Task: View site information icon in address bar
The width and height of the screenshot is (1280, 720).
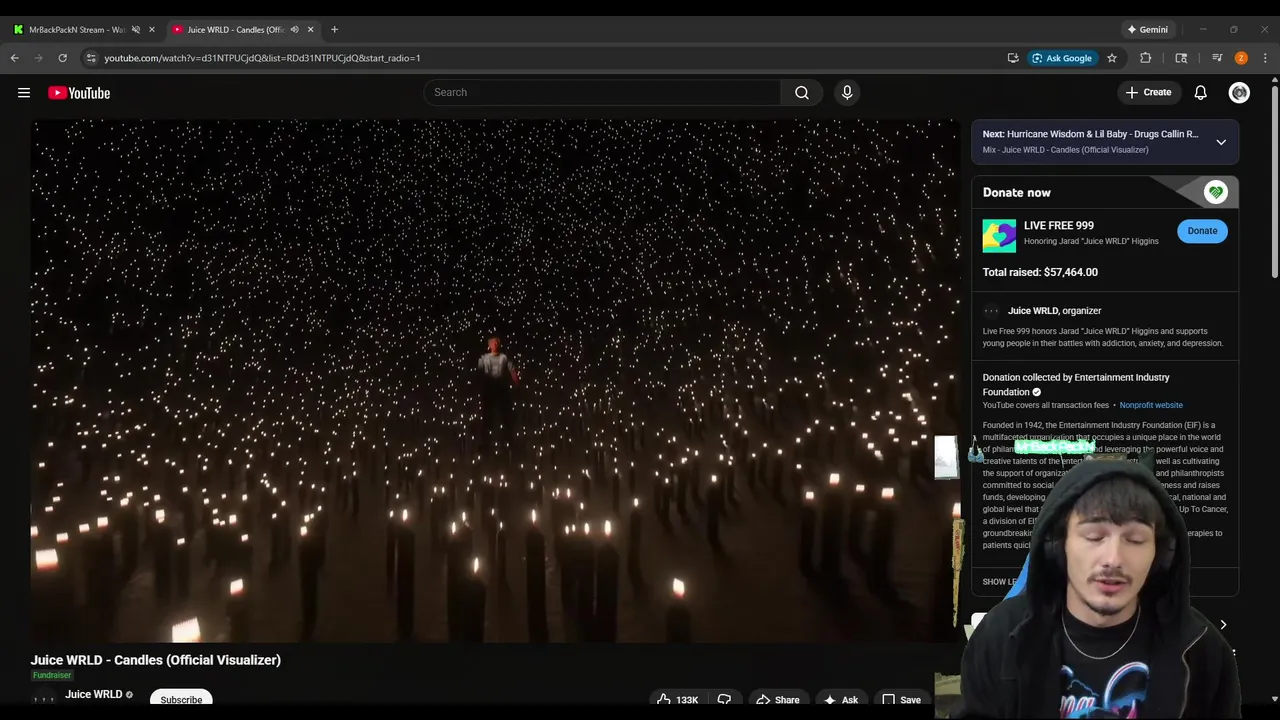Action: (x=91, y=58)
